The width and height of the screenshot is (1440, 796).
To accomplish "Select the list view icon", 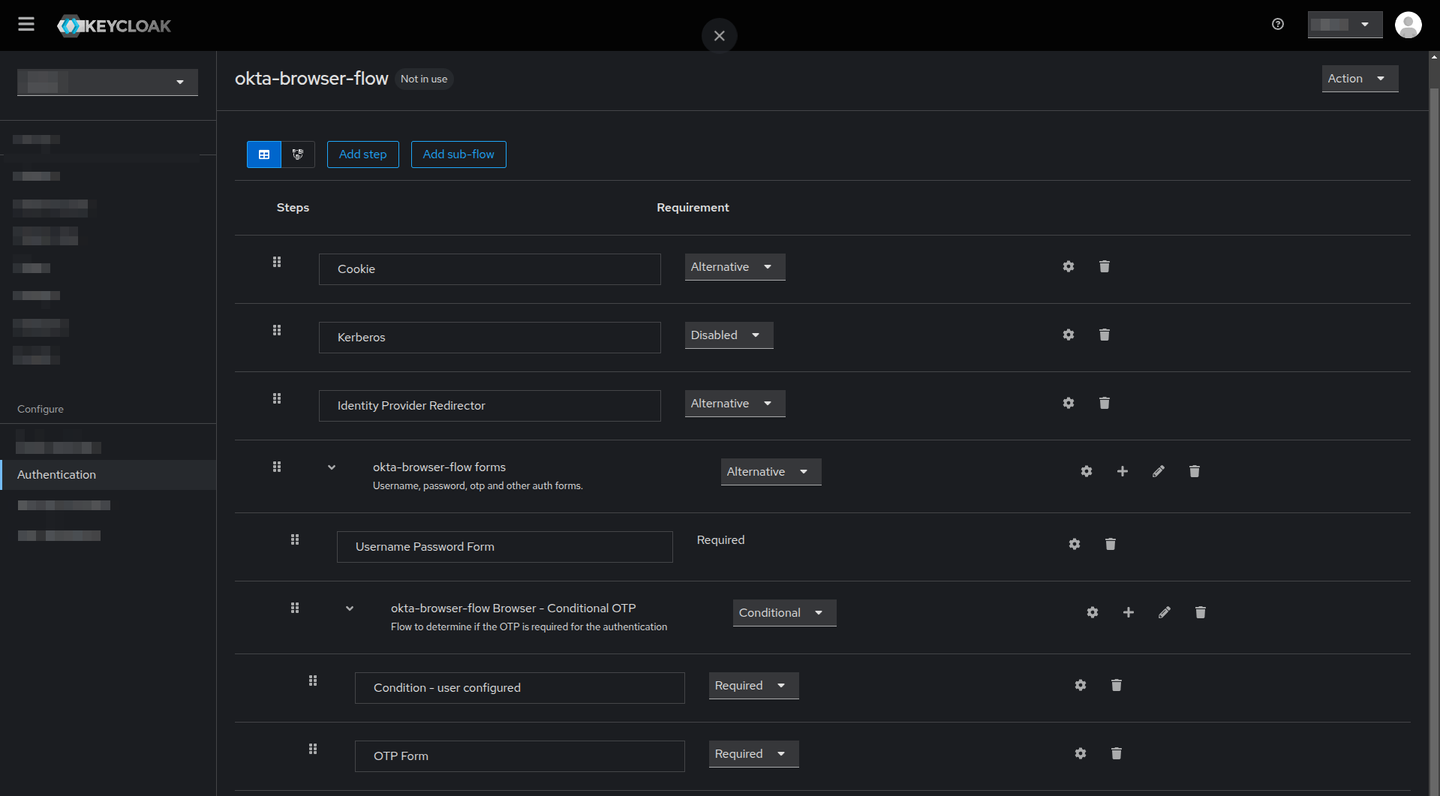I will tap(264, 154).
